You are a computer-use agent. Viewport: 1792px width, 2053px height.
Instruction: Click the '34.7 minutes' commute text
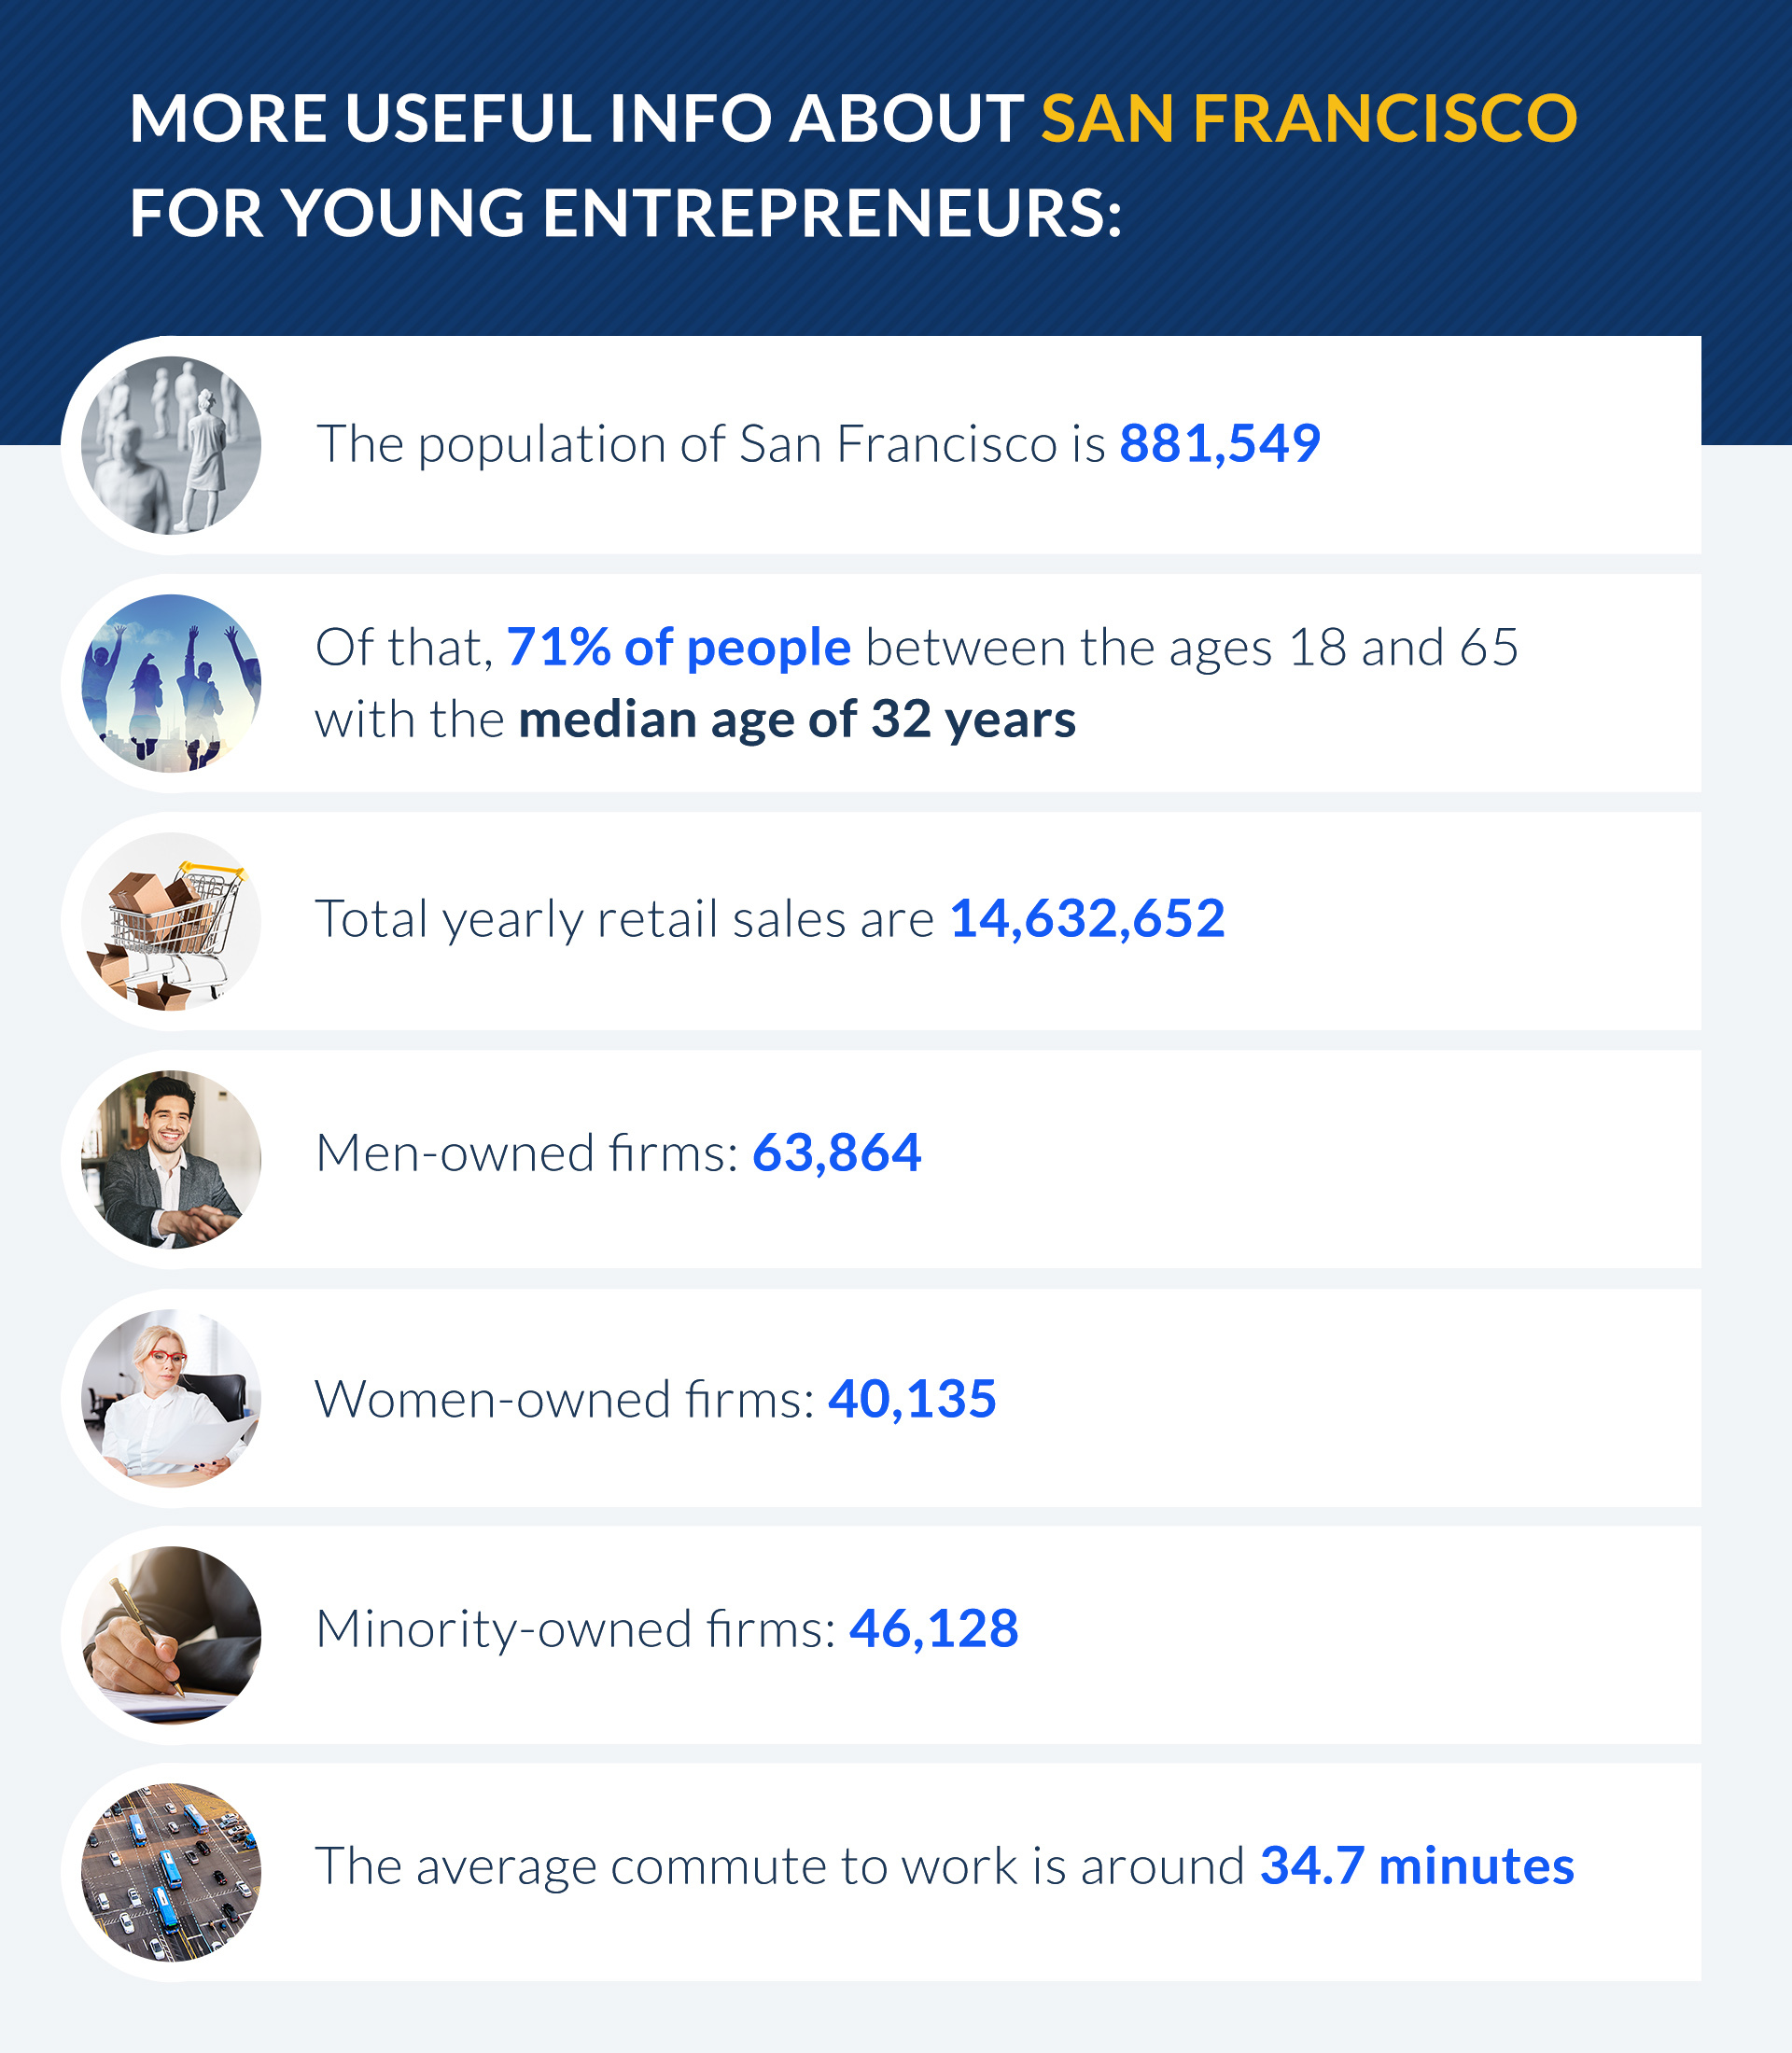point(1417,1865)
